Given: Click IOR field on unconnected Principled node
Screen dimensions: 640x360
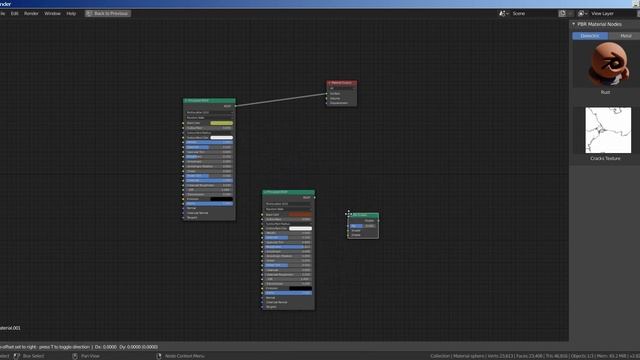Looking at the screenshot, I should tap(288, 279).
